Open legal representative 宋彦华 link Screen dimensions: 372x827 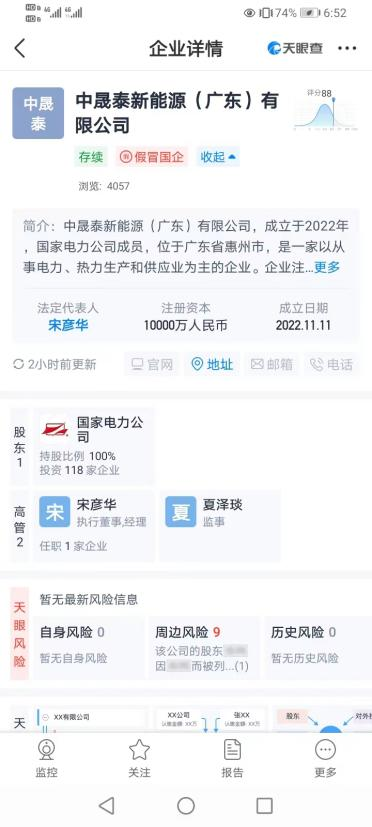68,325
